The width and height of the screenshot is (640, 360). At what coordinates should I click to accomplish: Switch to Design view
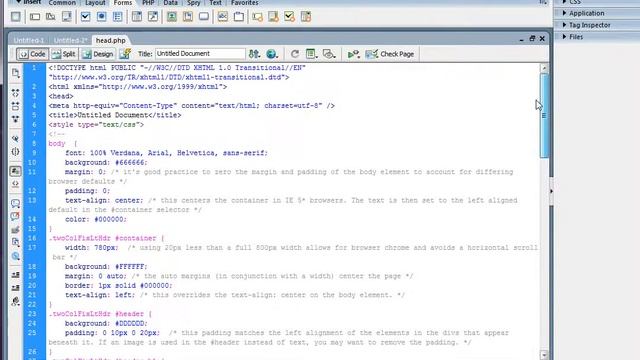tap(98, 54)
